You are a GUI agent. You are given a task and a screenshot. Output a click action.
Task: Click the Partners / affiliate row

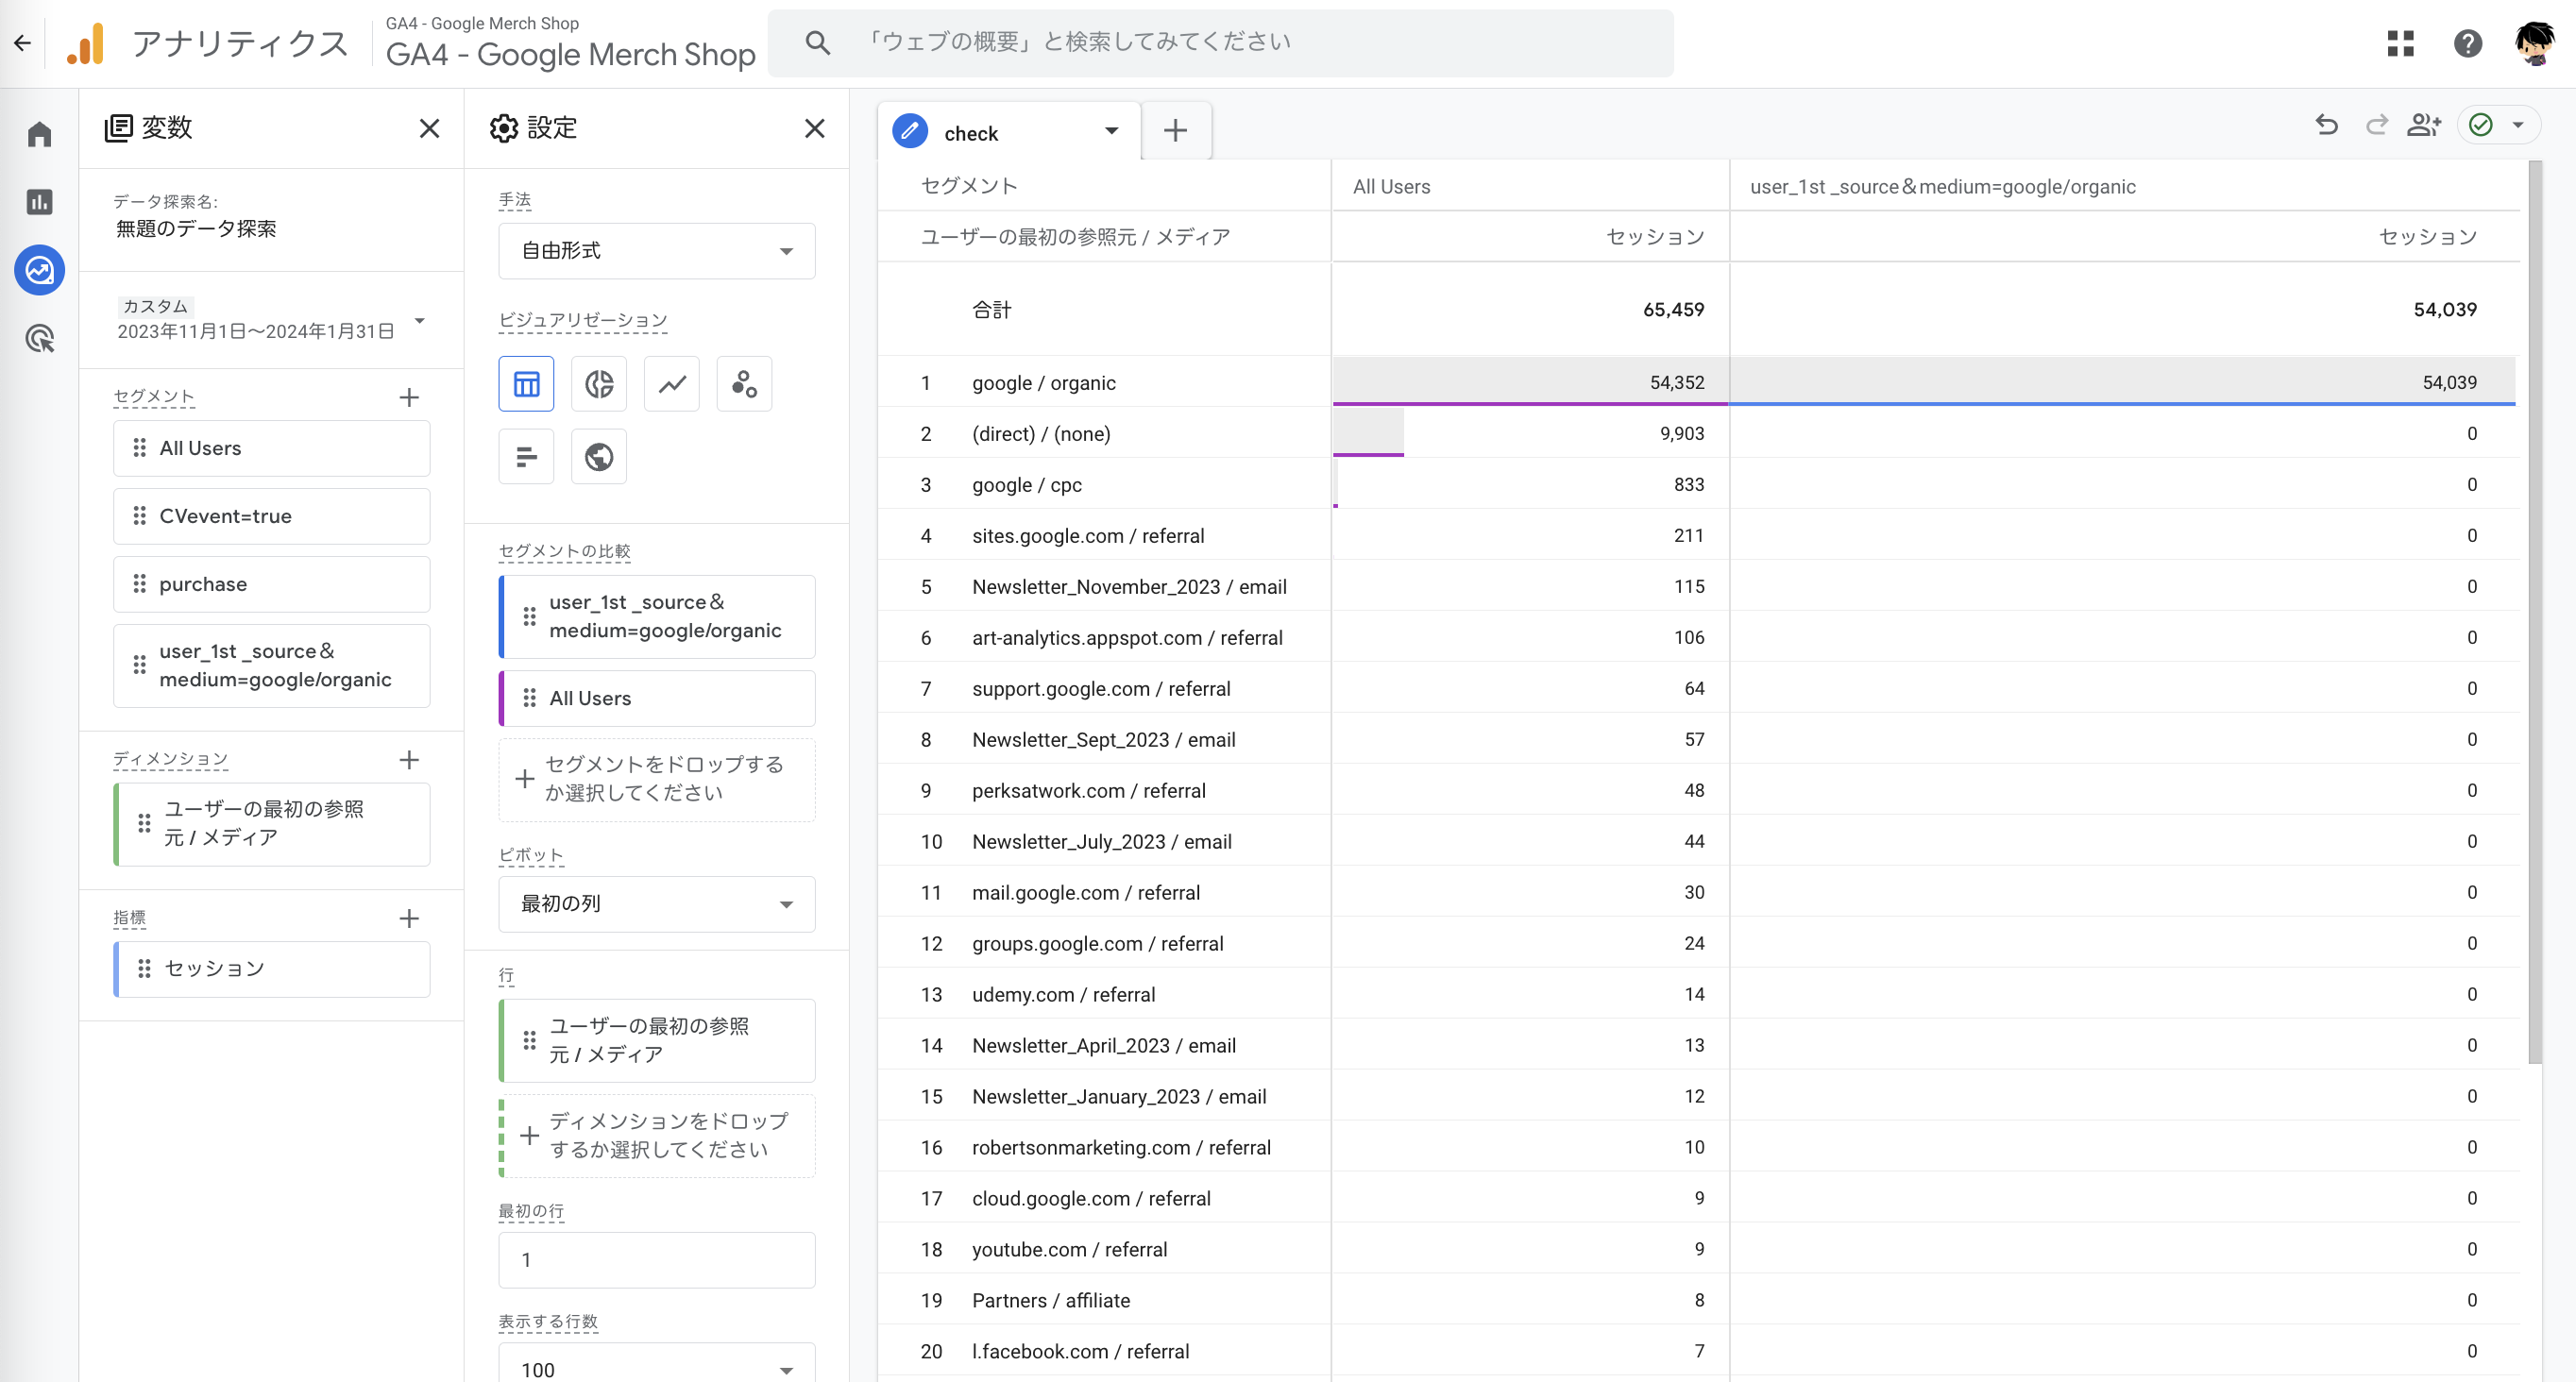[1698, 1300]
